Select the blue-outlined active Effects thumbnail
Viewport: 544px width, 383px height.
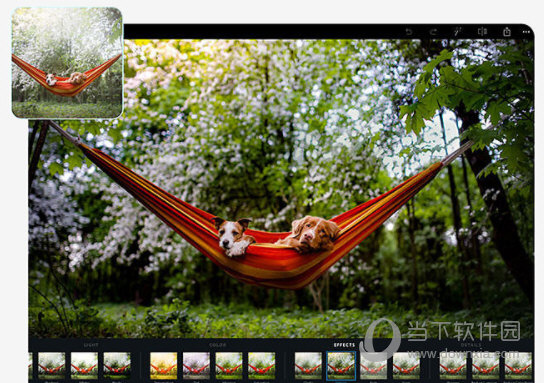pyautogui.click(x=341, y=366)
